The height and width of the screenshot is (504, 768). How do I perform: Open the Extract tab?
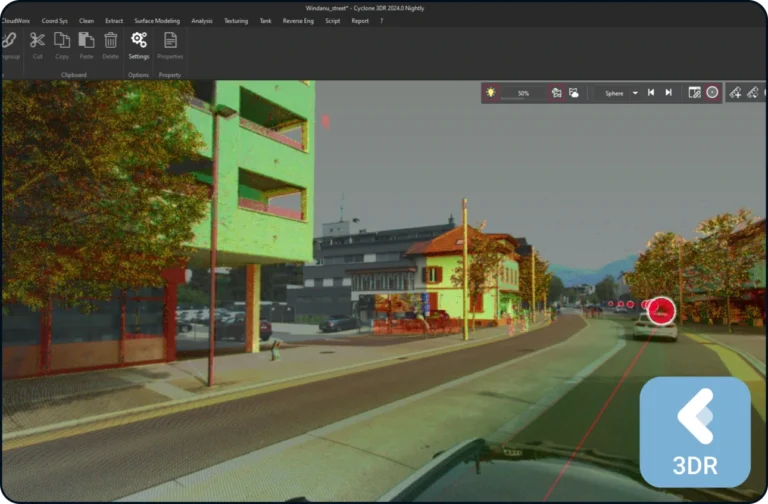[114, 21]
